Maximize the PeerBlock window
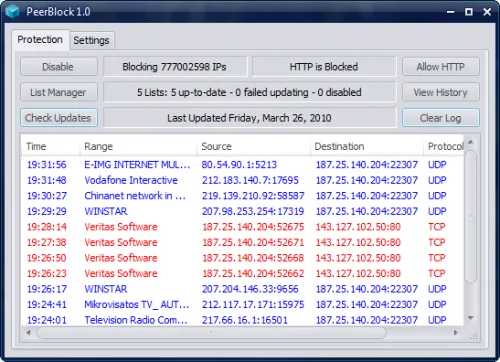Image resolution: width=500 pixels, height=362 pixels. coord(469,12)
